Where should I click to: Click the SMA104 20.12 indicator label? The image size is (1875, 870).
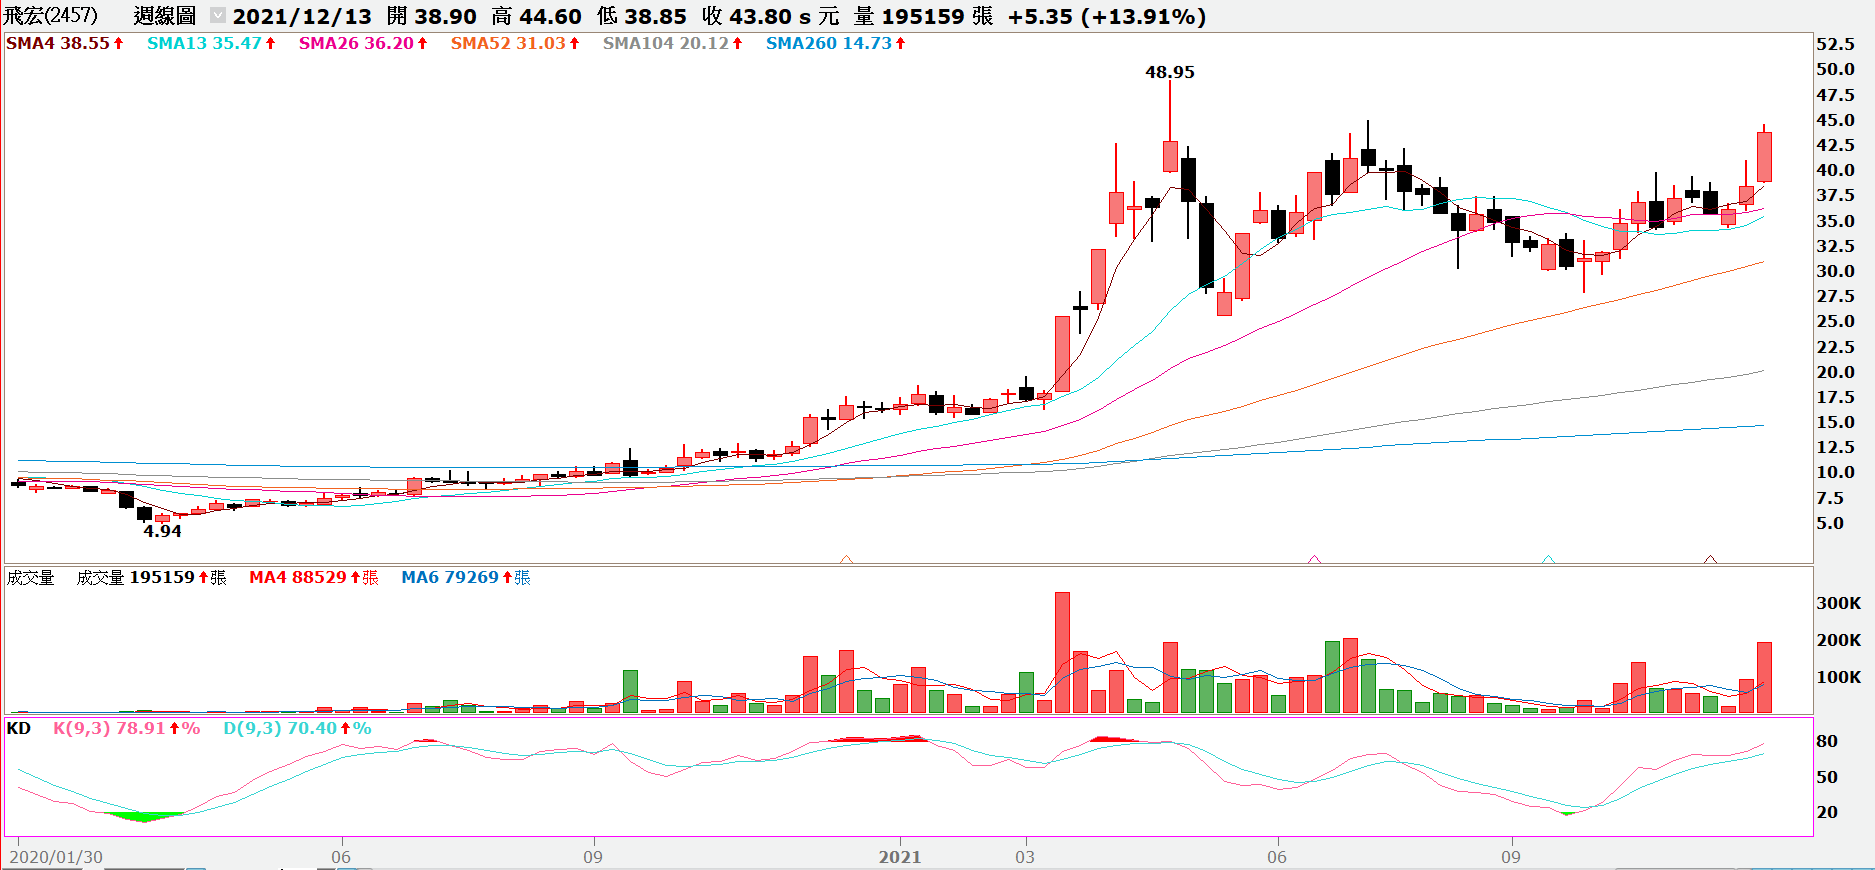(665, 43)
